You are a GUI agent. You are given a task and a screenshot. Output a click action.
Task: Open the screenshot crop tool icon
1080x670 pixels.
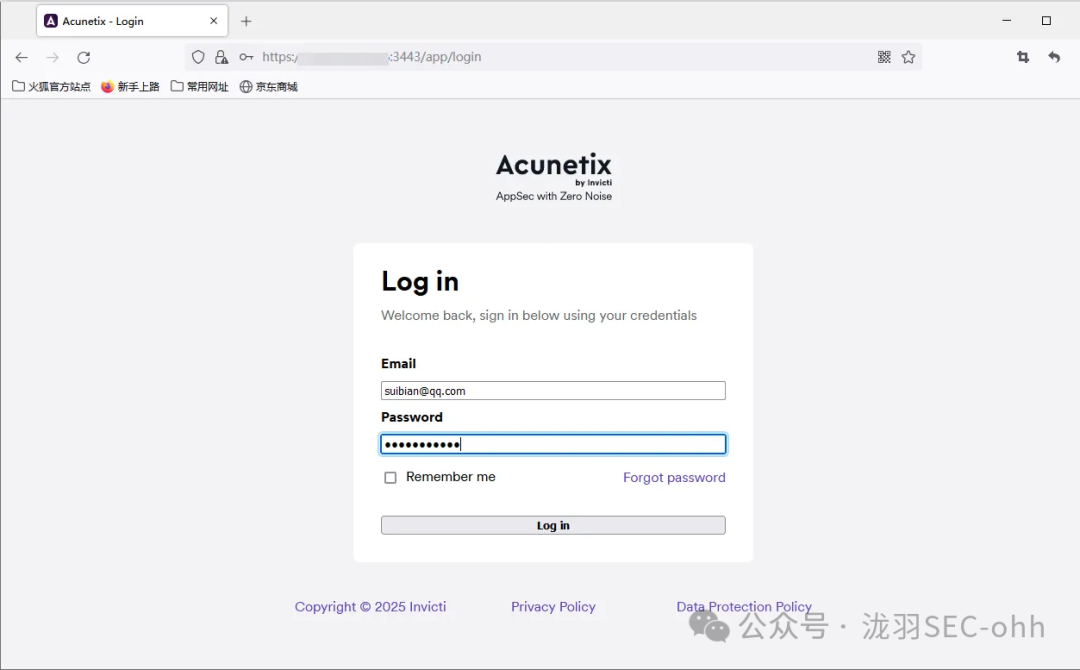click(x=1023, y=57)
